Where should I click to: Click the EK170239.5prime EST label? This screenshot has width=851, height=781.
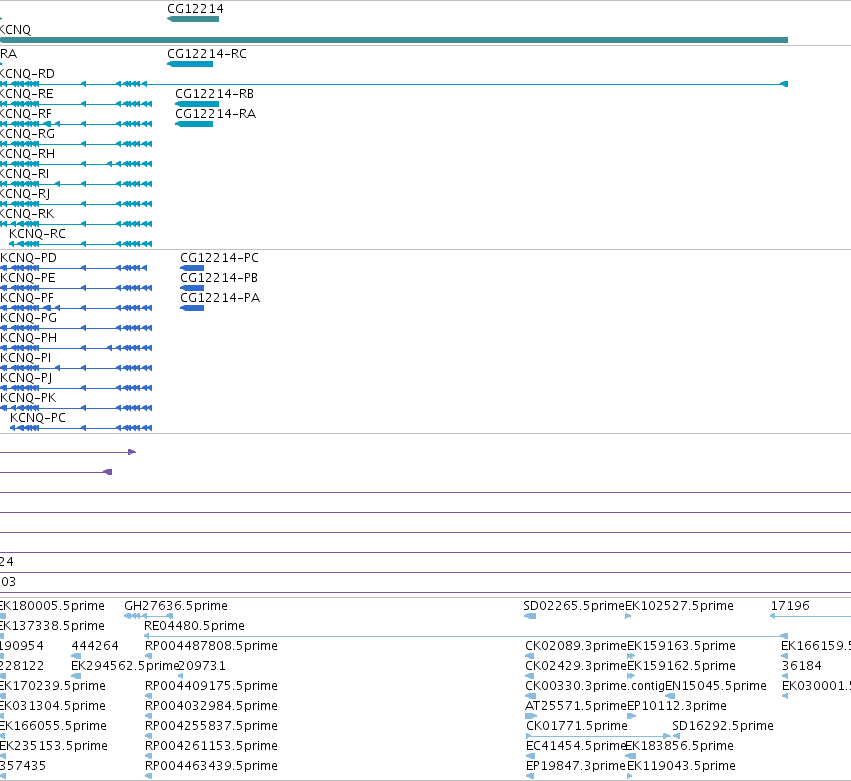click(x=53, y=686)
